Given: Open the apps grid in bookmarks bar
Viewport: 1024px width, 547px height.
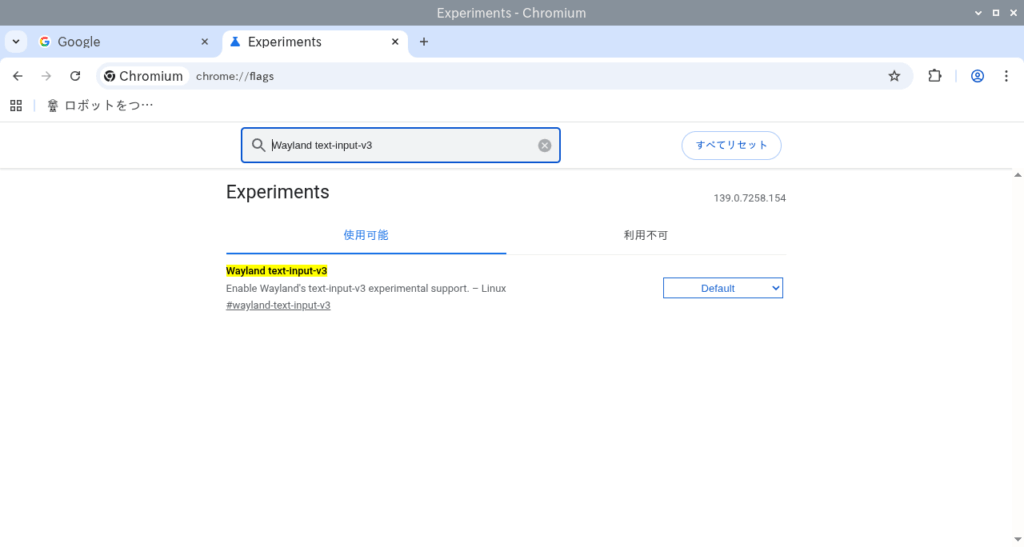Looking at the screenshot, I should (16, 105).
